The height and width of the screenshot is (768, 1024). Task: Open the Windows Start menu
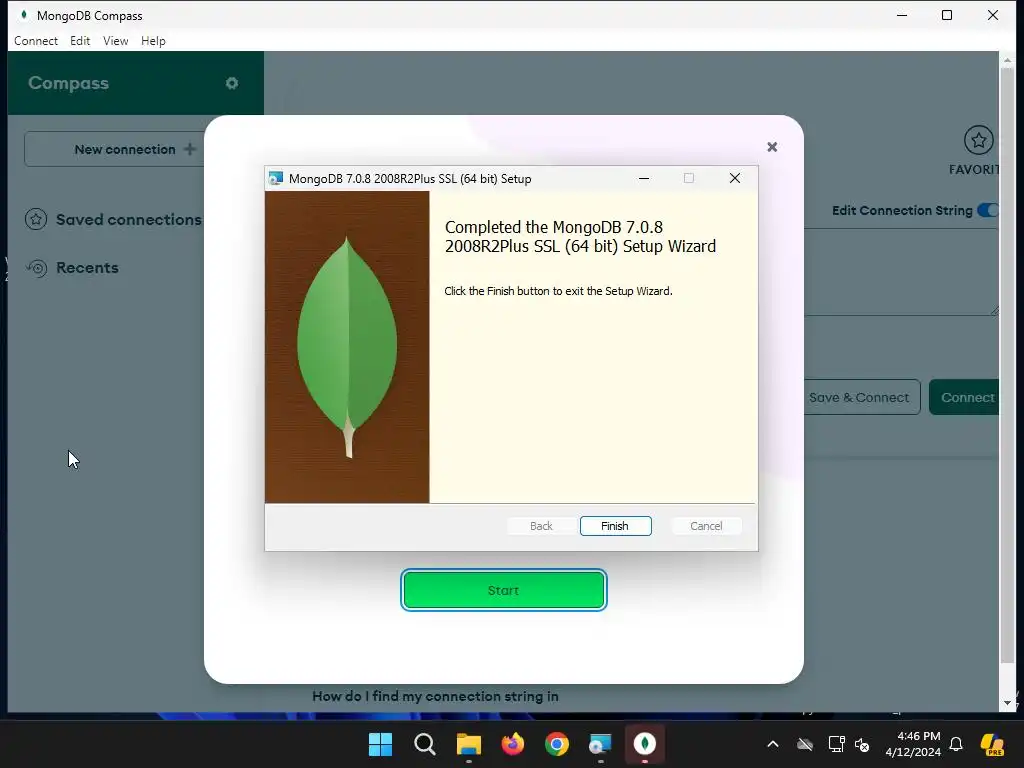coord(380,744)
